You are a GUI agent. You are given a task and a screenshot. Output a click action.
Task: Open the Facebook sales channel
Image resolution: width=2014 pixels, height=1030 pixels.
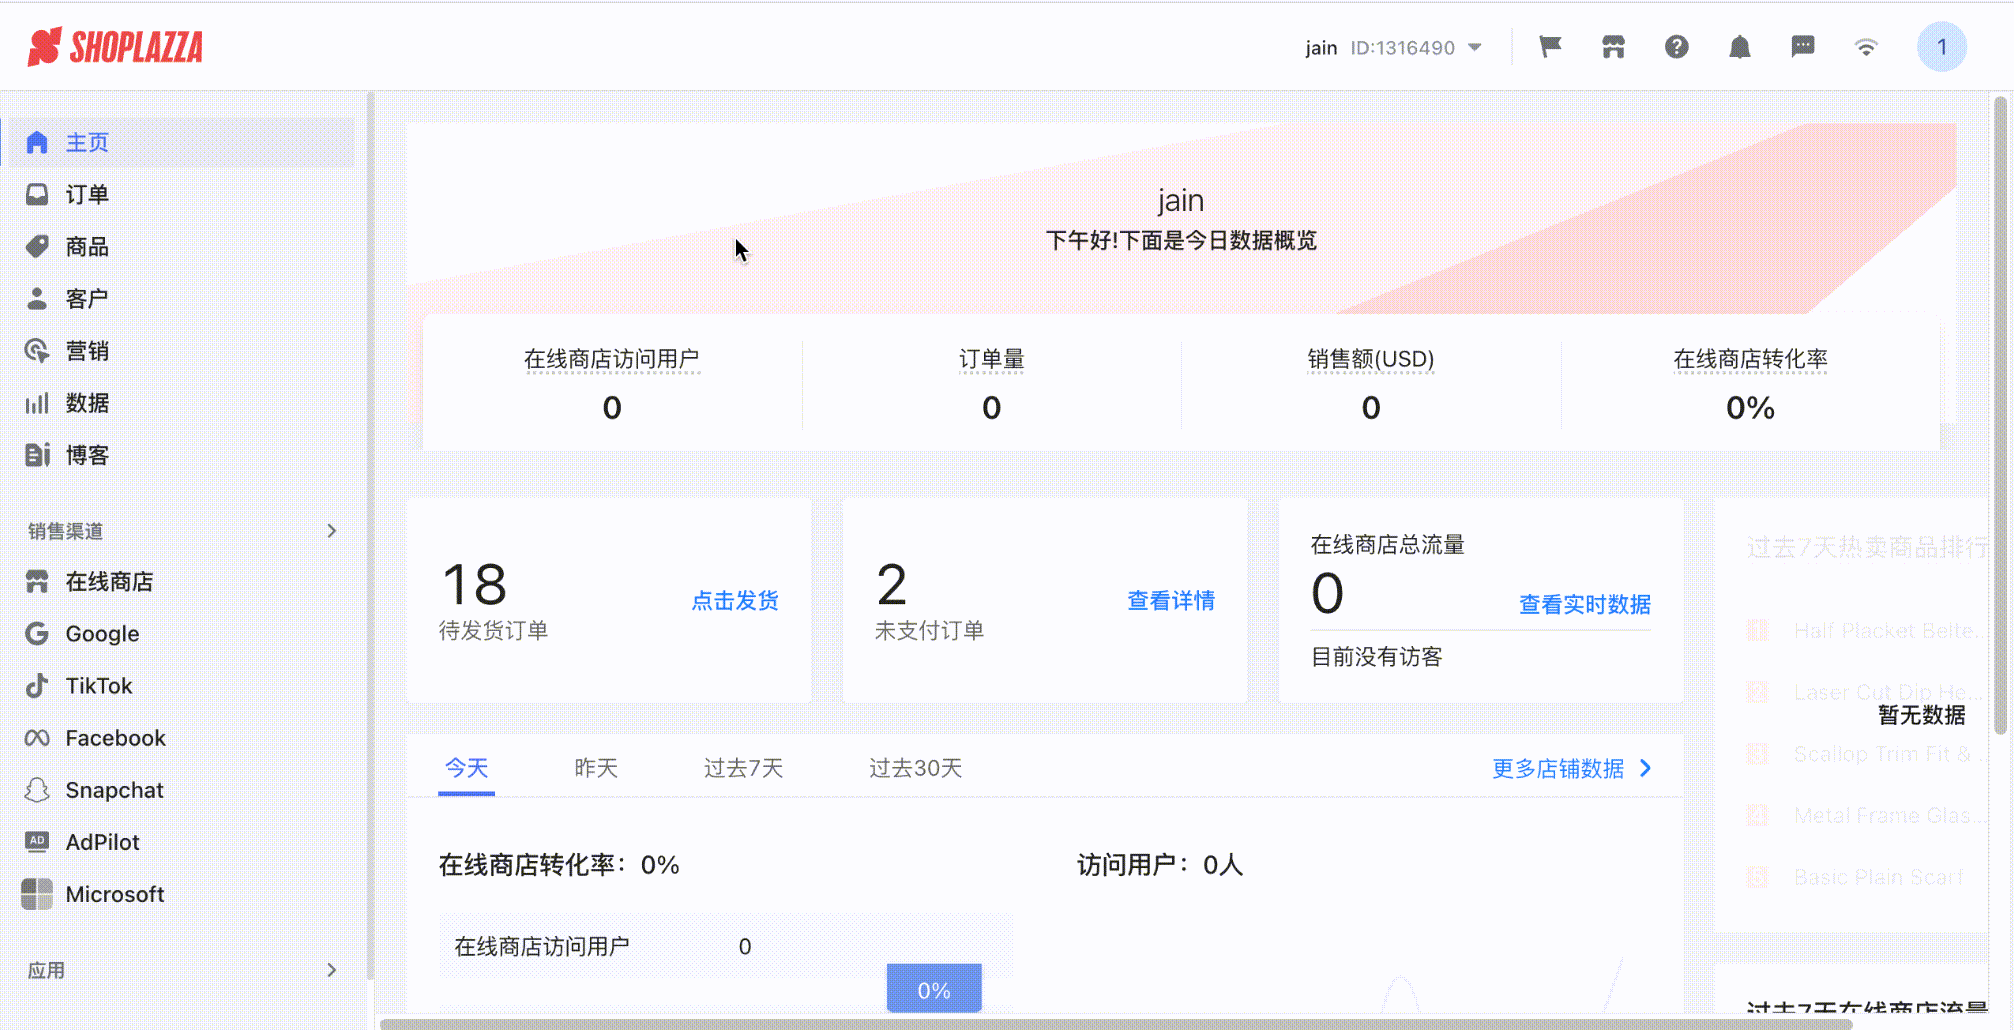click(180, 737)
